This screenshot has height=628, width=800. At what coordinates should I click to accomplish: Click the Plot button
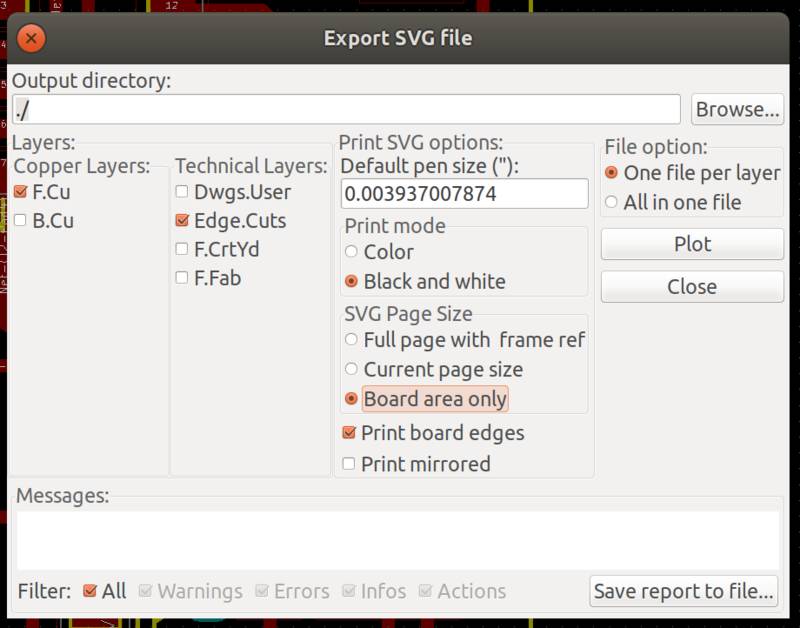click(692, 243)
